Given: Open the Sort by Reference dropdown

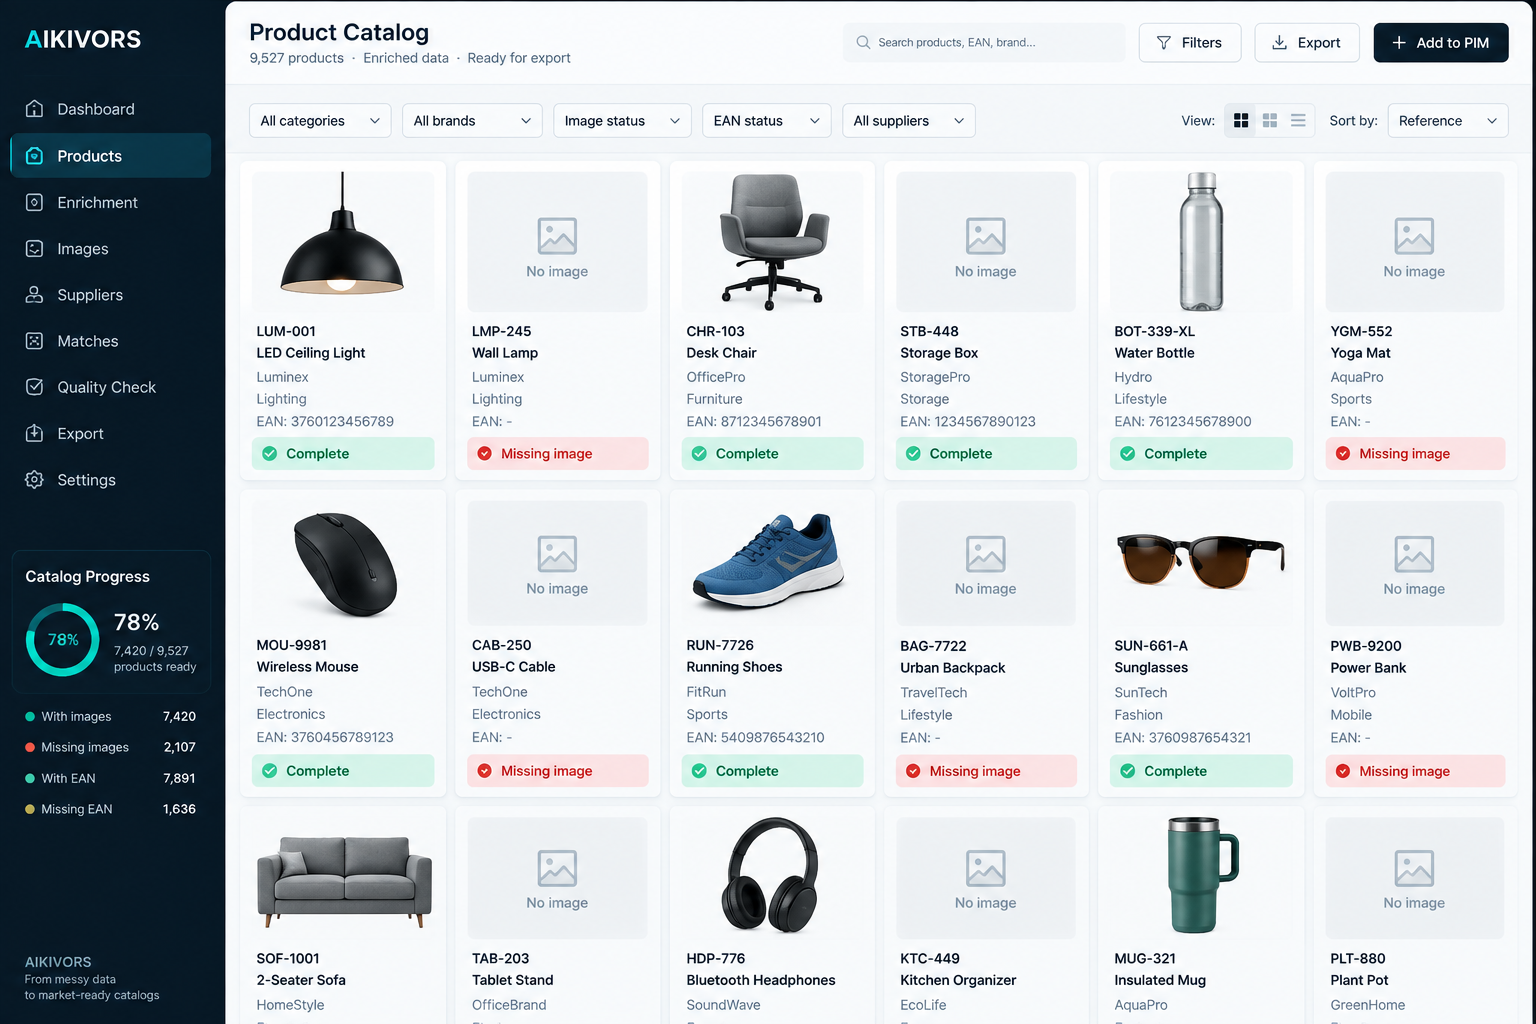Looking at the screenshot, I should [1447, 121].
